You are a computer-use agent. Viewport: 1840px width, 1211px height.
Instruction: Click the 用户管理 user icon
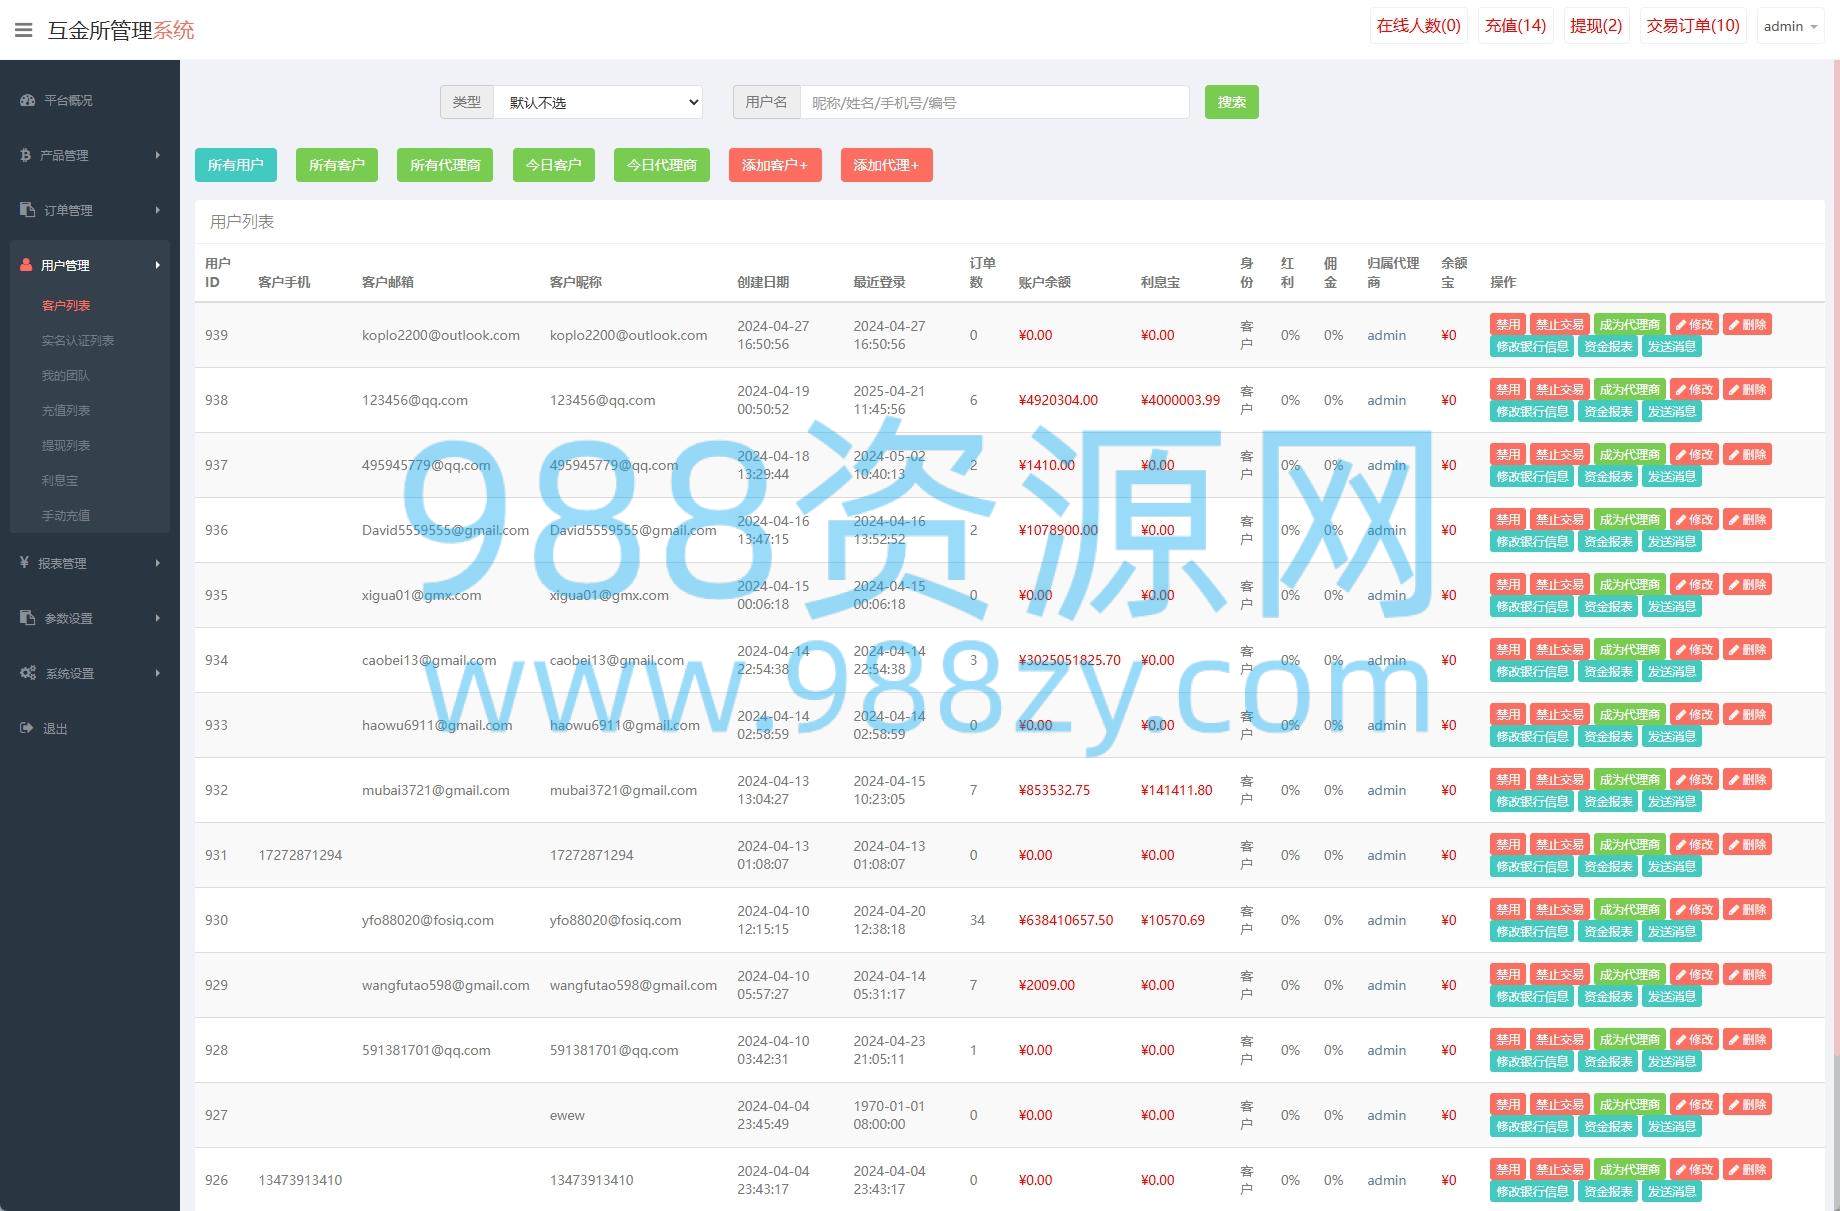pos(26,265)
